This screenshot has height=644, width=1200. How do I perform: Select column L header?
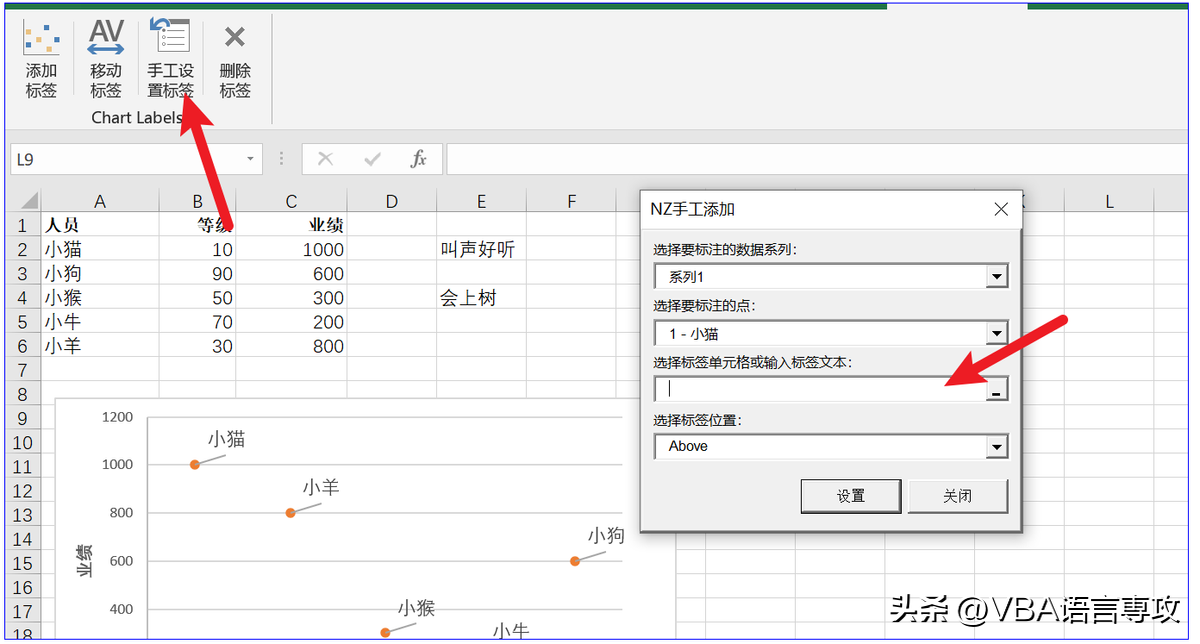(x=1109, y=201)
